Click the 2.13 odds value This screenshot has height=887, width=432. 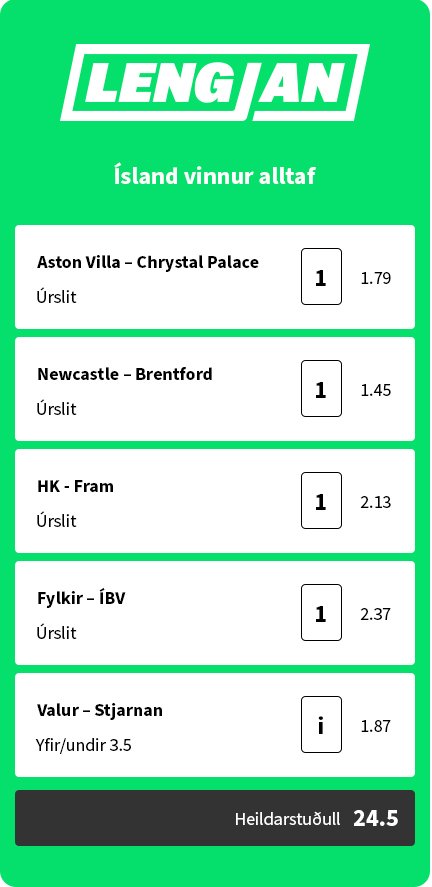tap(375, 502)
